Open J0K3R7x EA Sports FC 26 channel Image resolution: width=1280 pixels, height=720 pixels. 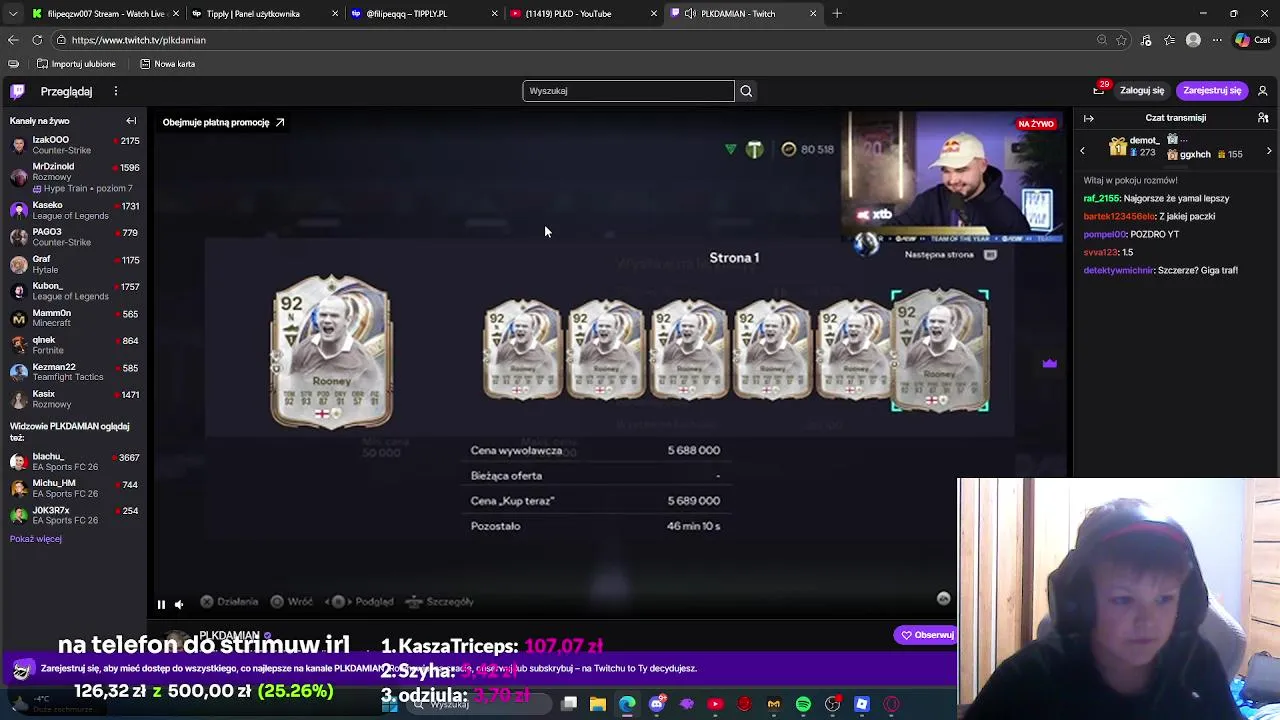(75, 515)
